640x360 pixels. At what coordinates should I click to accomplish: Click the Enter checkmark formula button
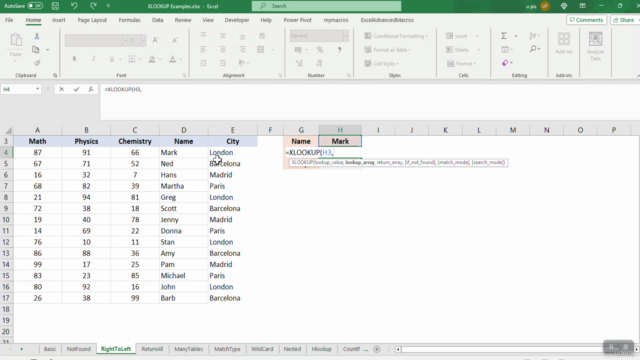(76, 89)
